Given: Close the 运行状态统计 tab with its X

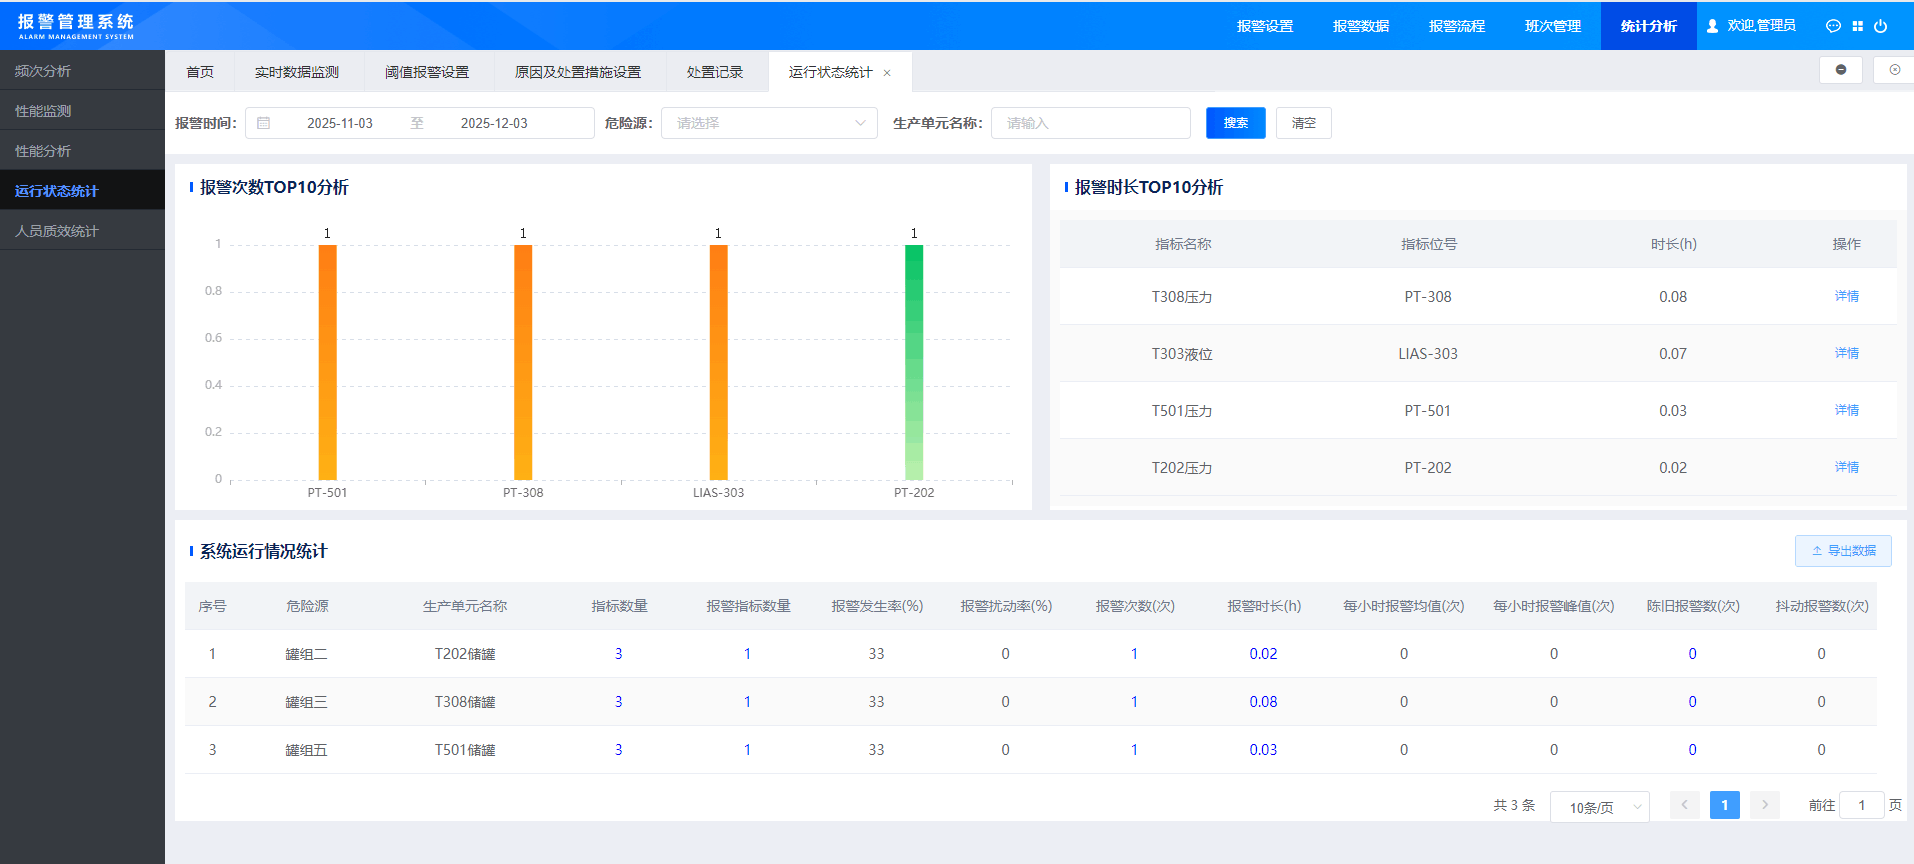Looking at the screenshot, I should point(887,73).
